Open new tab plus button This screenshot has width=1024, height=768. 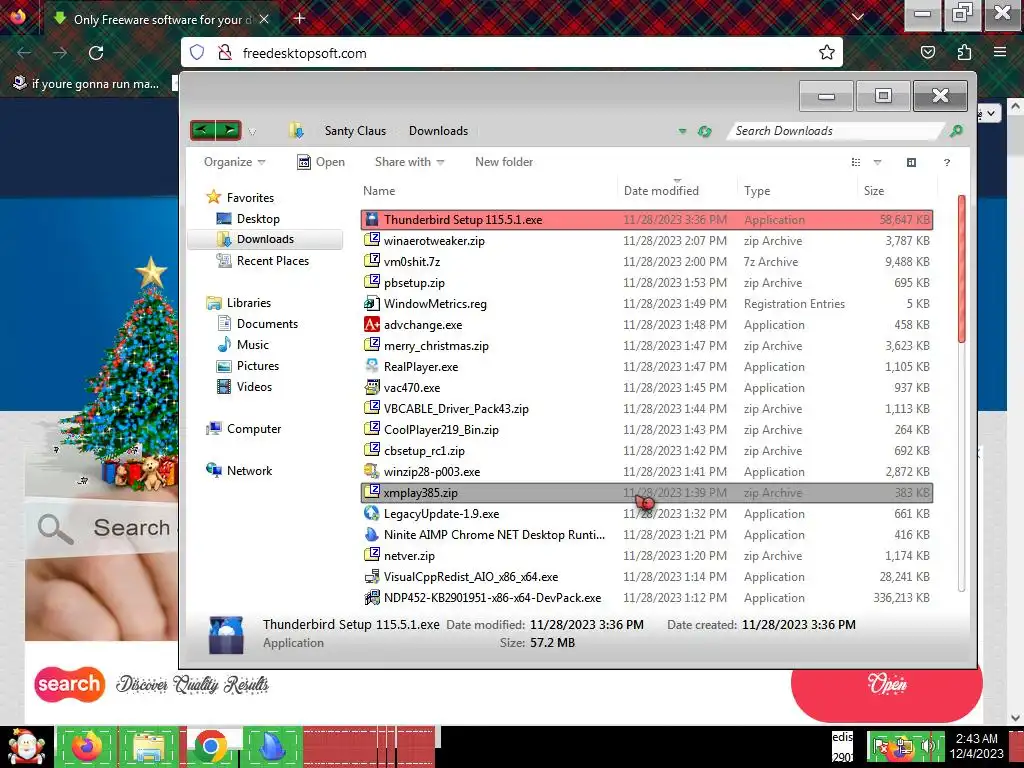[x=299, y=18]
